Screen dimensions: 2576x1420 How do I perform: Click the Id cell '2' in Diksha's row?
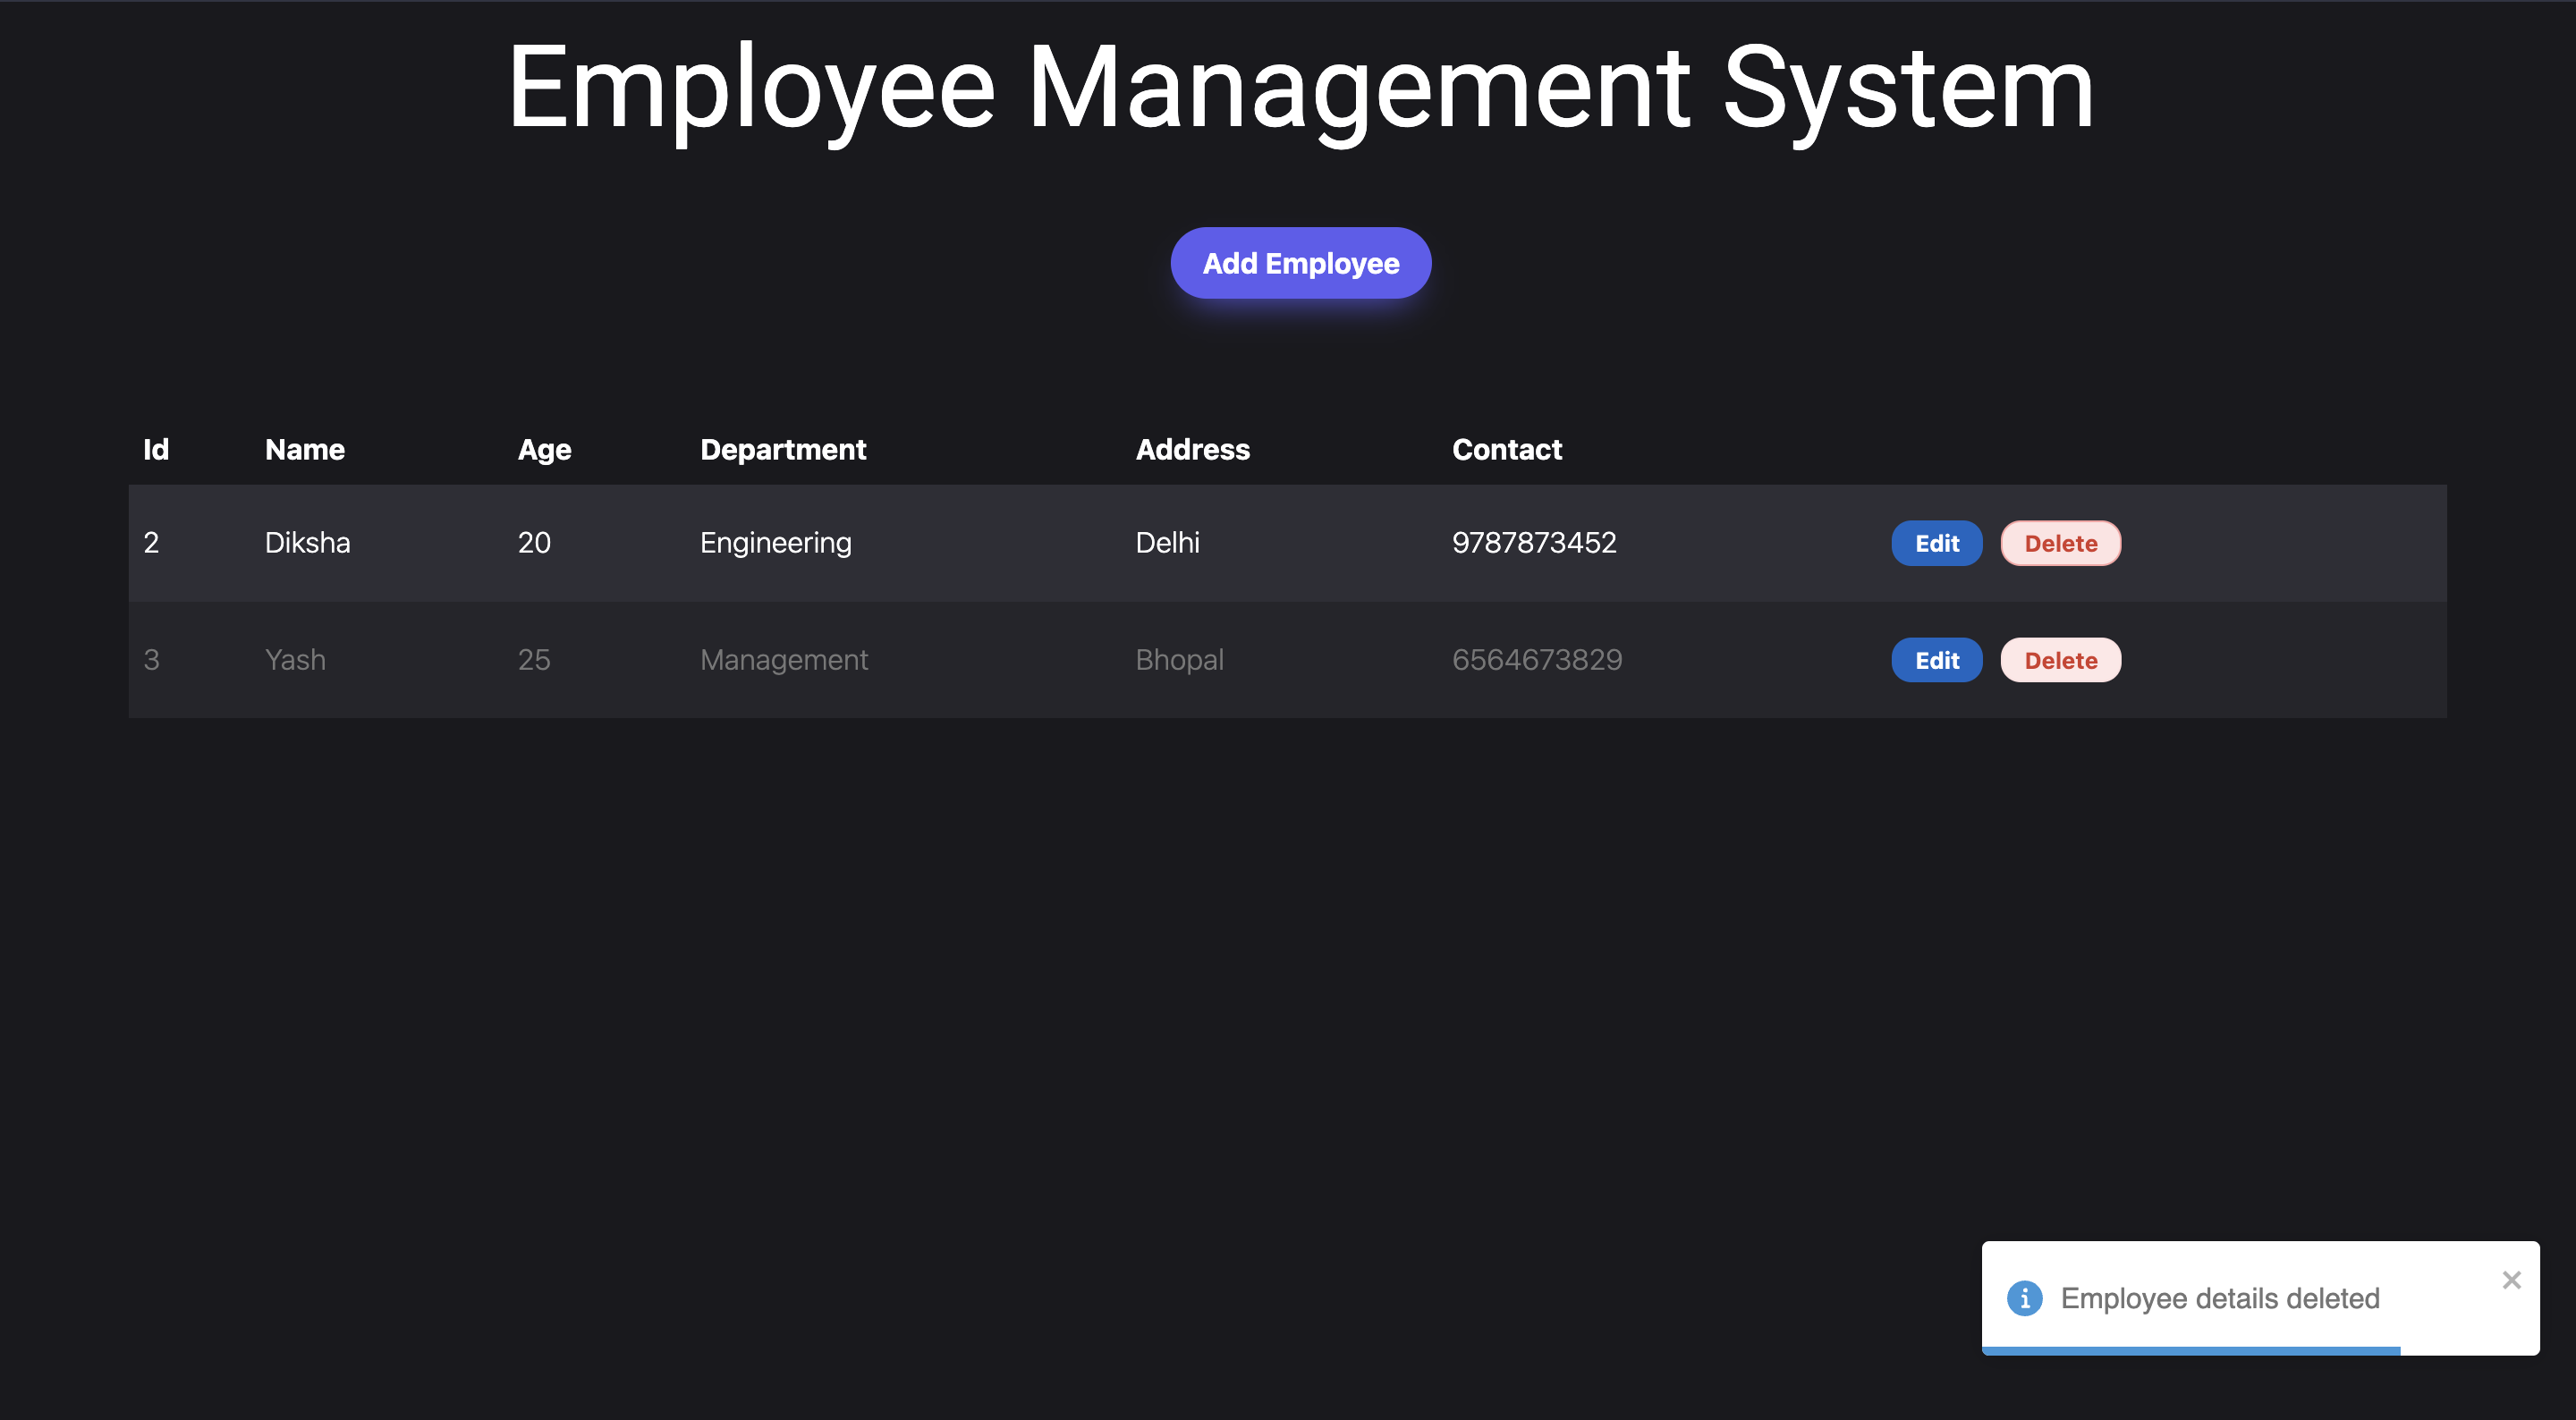click(x=151, y=542)
